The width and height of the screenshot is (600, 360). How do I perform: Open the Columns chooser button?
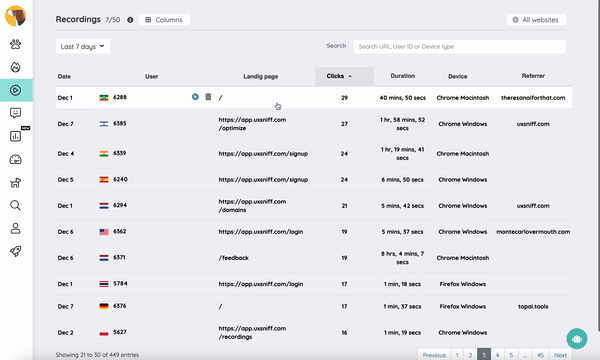tap(164, 20)
